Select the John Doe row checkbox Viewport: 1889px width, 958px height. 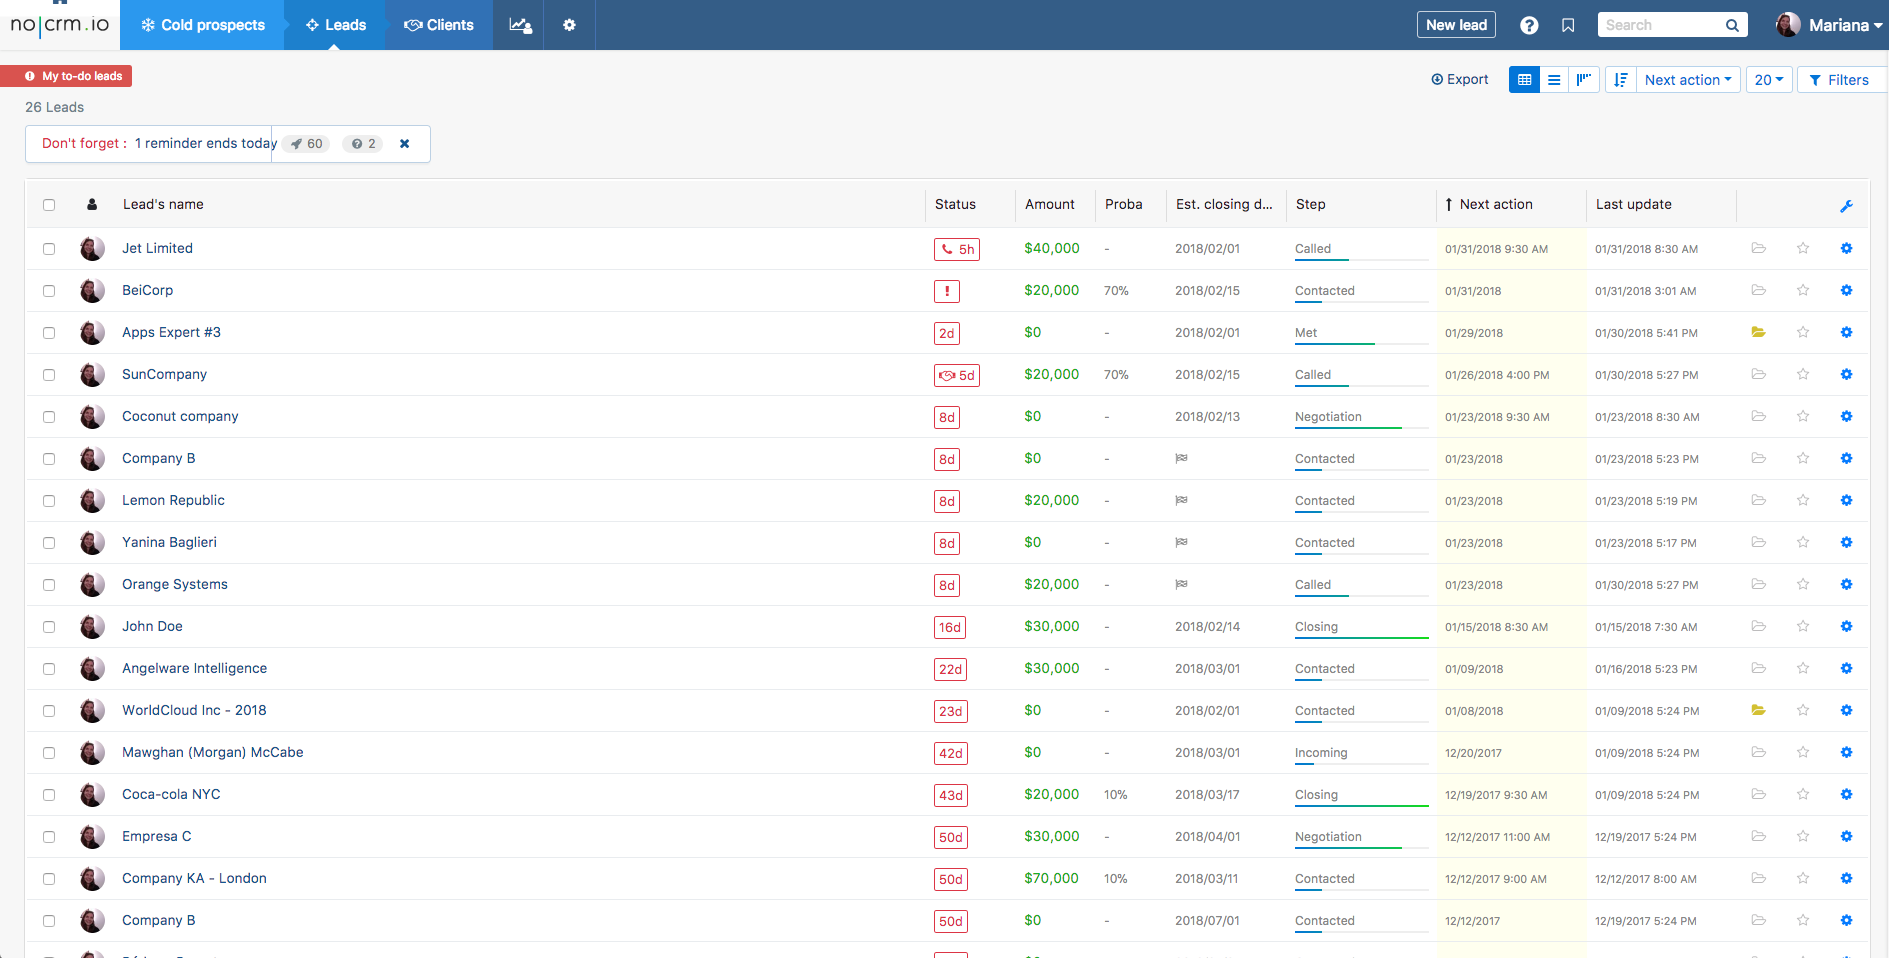pyautogui.click(x=49, y=627)
